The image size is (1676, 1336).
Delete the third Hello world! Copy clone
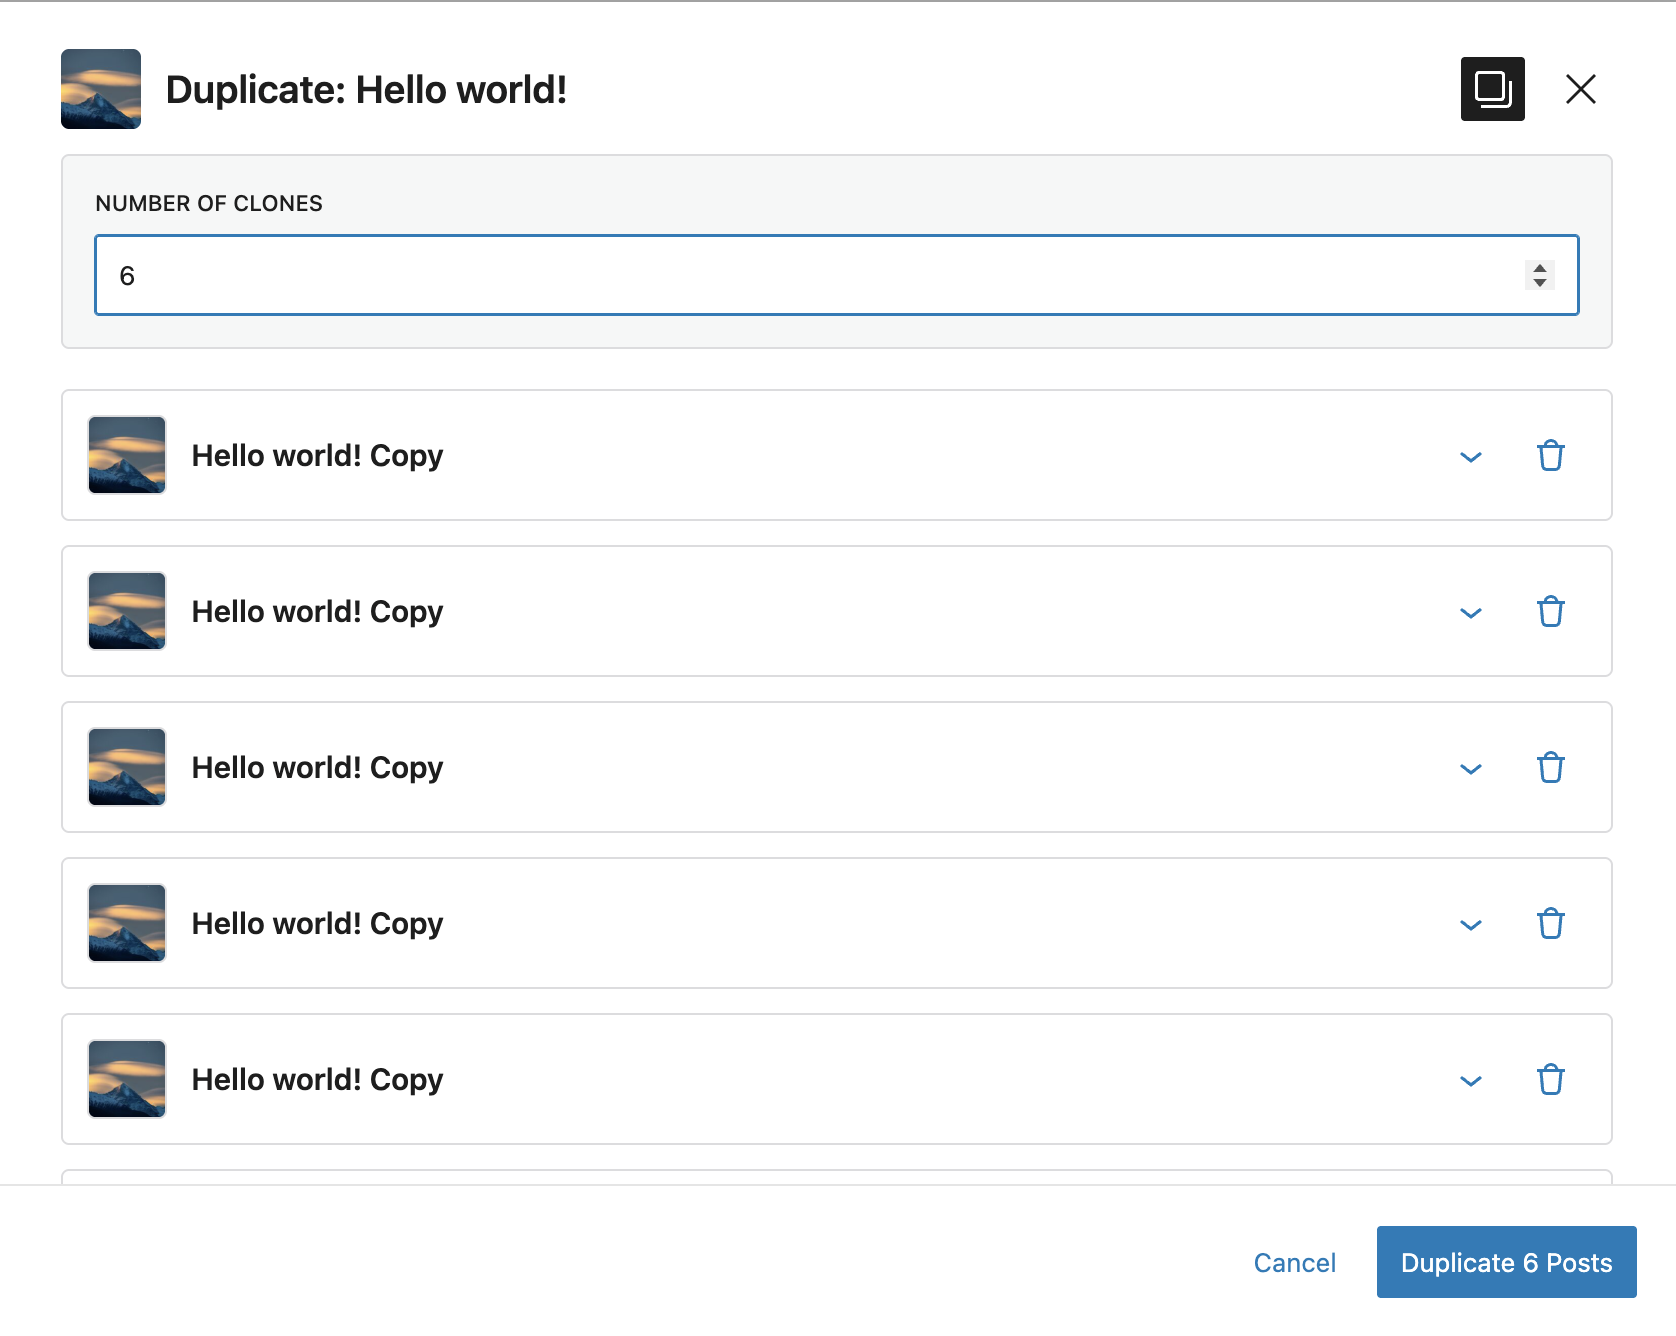(x=1551, y=768)
